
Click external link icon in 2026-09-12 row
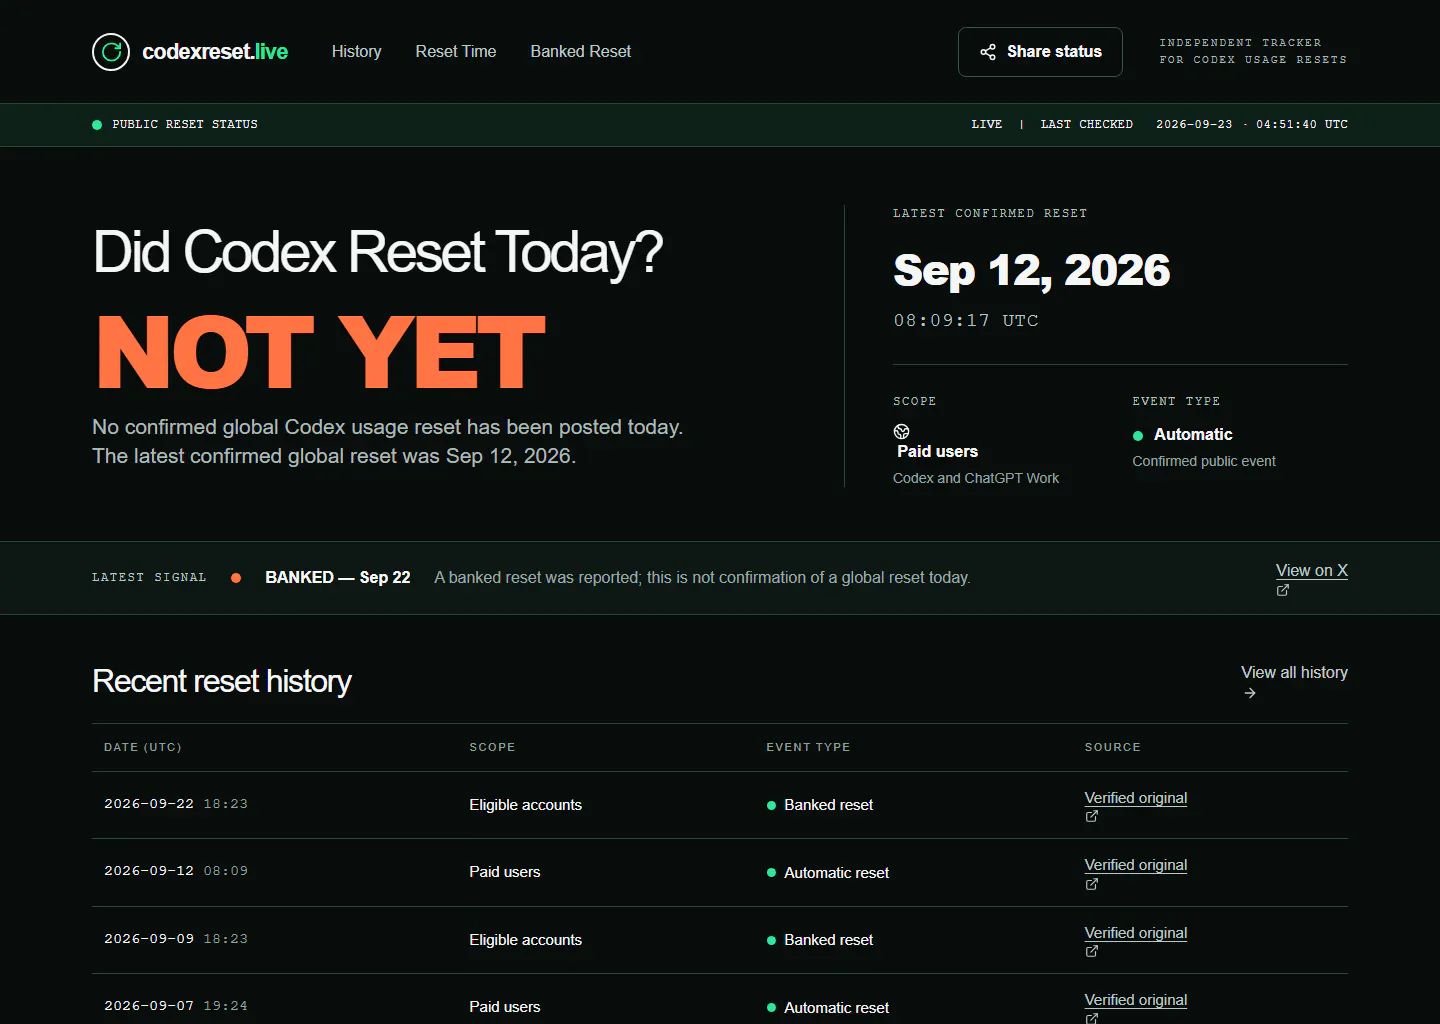point(1092,884)
